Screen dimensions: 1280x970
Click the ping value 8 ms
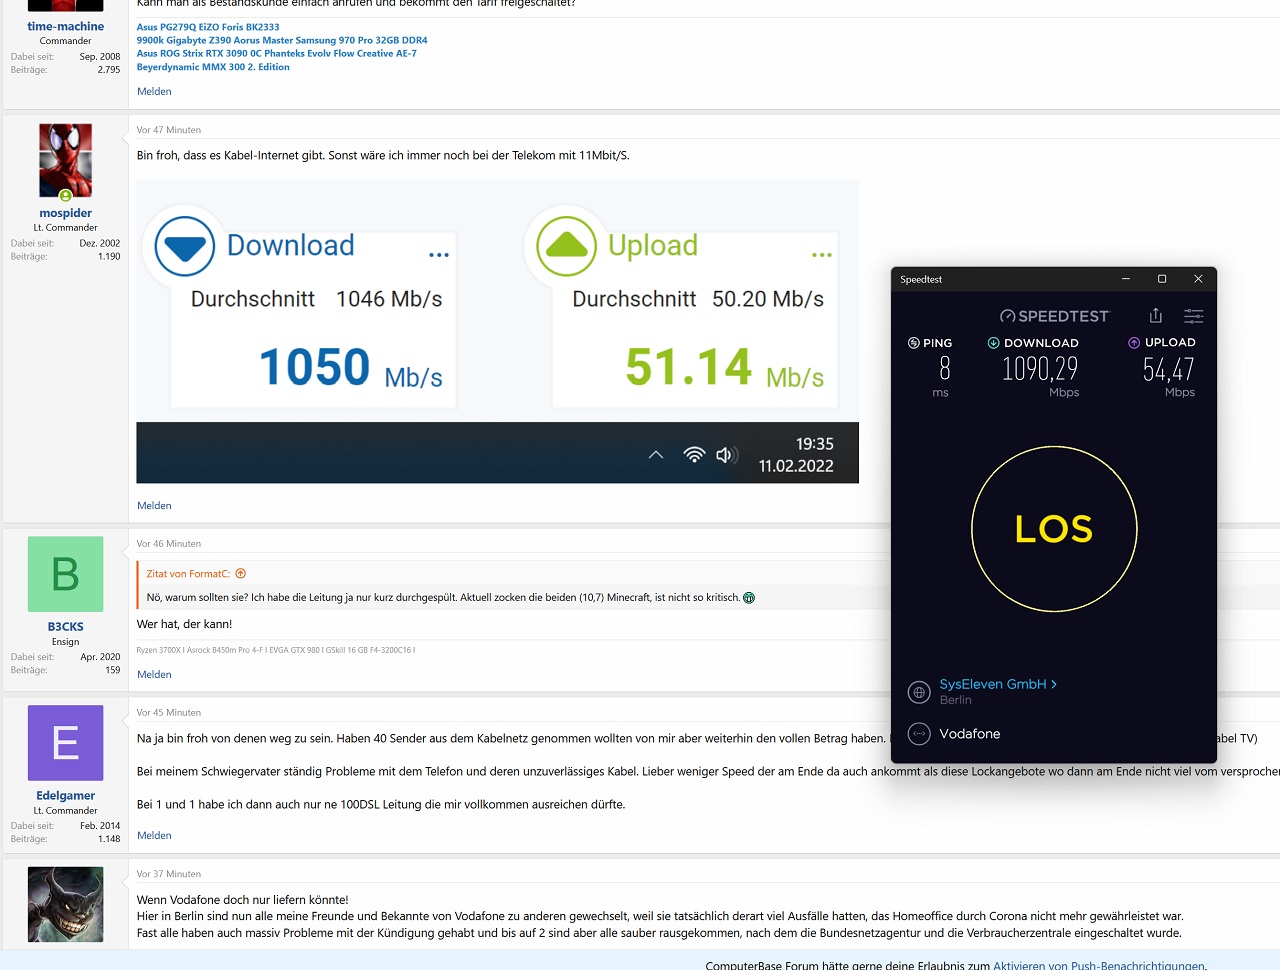pos(944,369)
